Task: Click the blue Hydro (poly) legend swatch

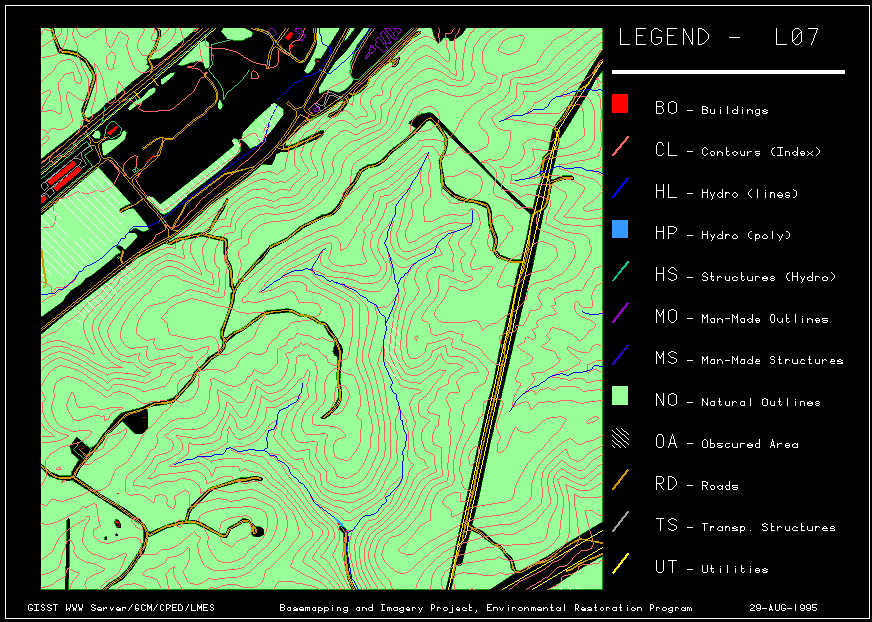Action: (620, 229)
